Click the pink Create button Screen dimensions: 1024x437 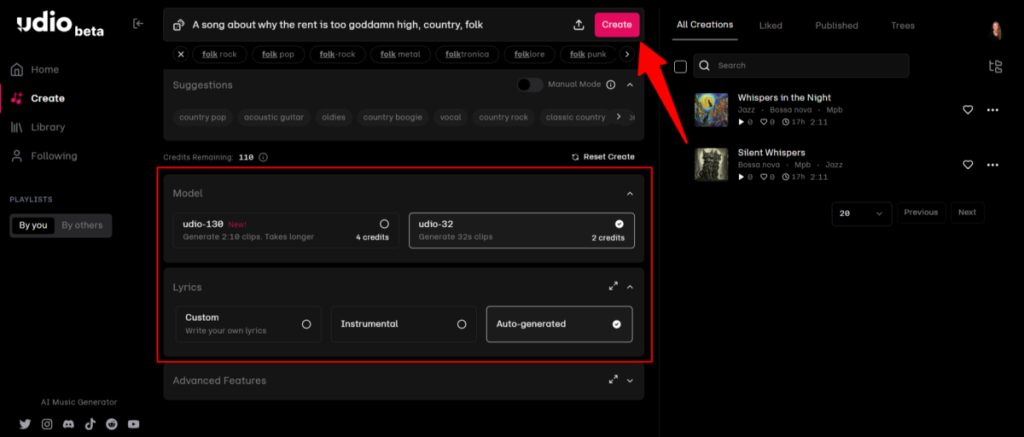pyautogui.click(x=616, y=25)
